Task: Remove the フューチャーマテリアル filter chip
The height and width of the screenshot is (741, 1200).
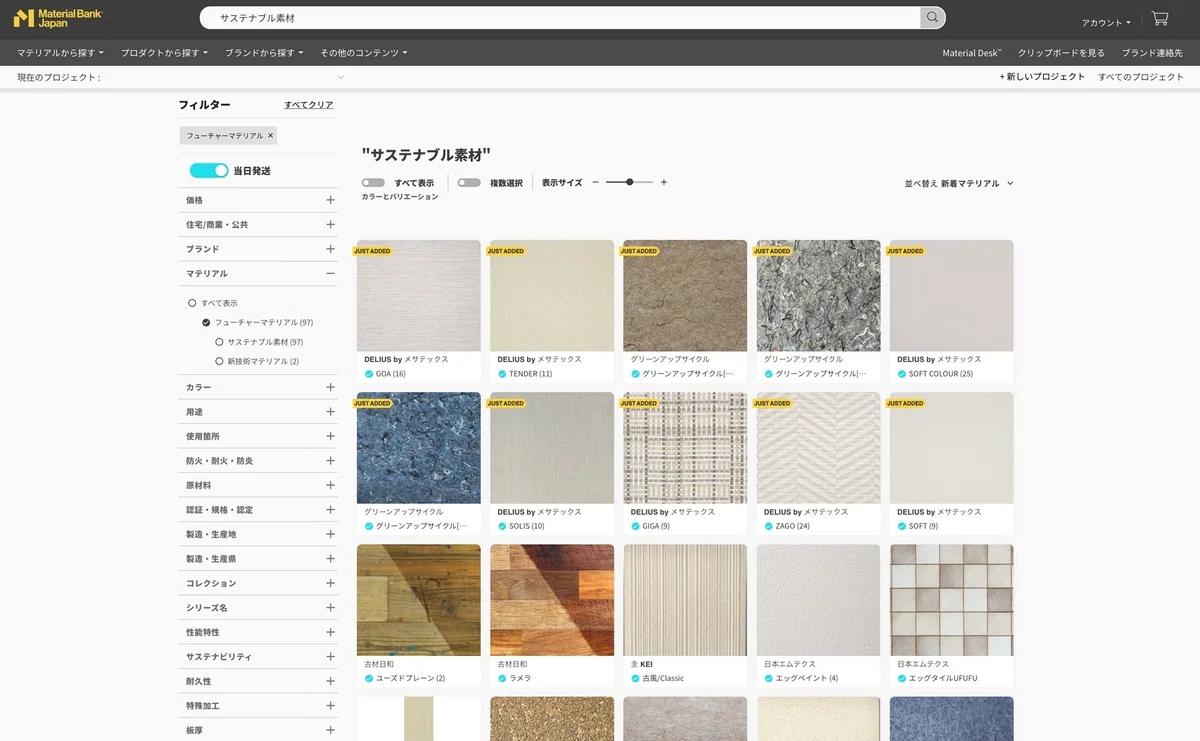Action: pyautogui.click(x=270, y=135)
